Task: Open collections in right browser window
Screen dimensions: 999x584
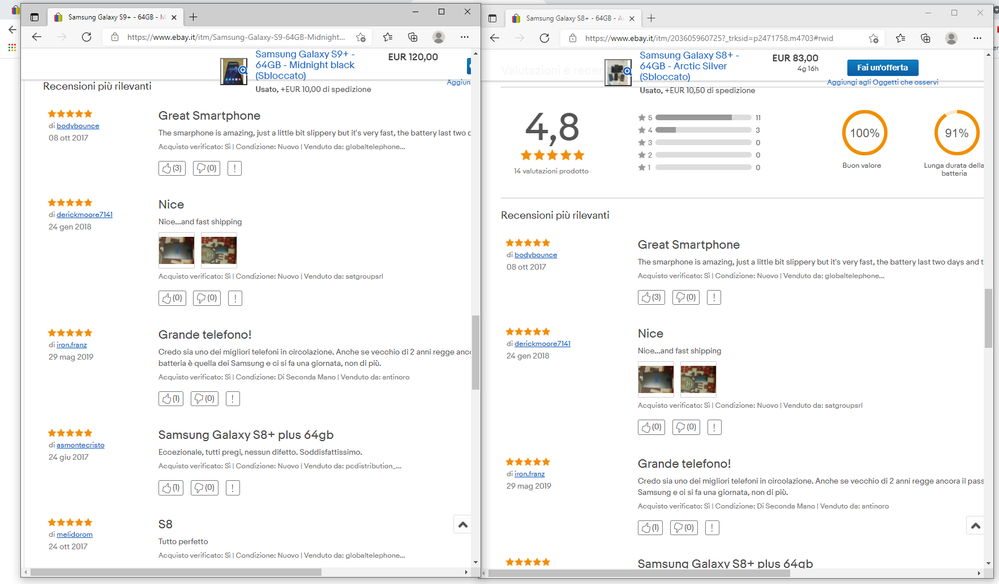Action: point(926,38)
